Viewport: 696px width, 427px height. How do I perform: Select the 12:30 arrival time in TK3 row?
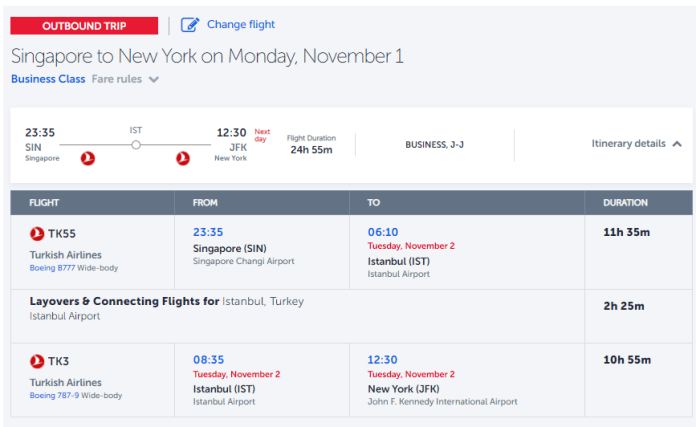point(383,360)
